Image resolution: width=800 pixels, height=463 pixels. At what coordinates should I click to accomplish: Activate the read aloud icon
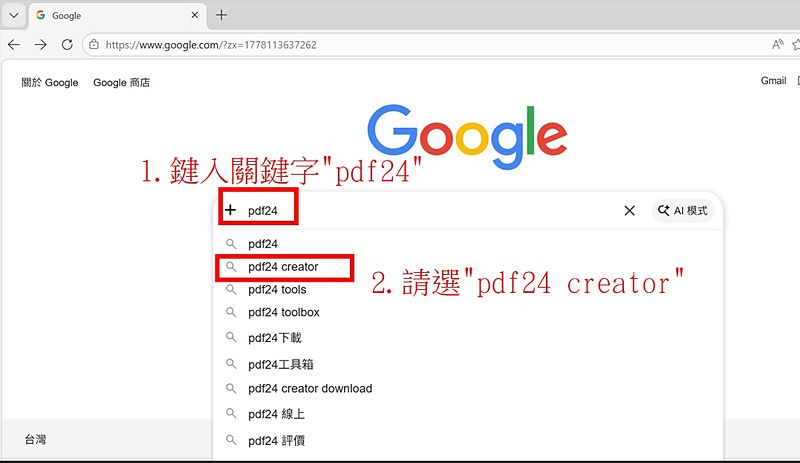tap(777, 45)
